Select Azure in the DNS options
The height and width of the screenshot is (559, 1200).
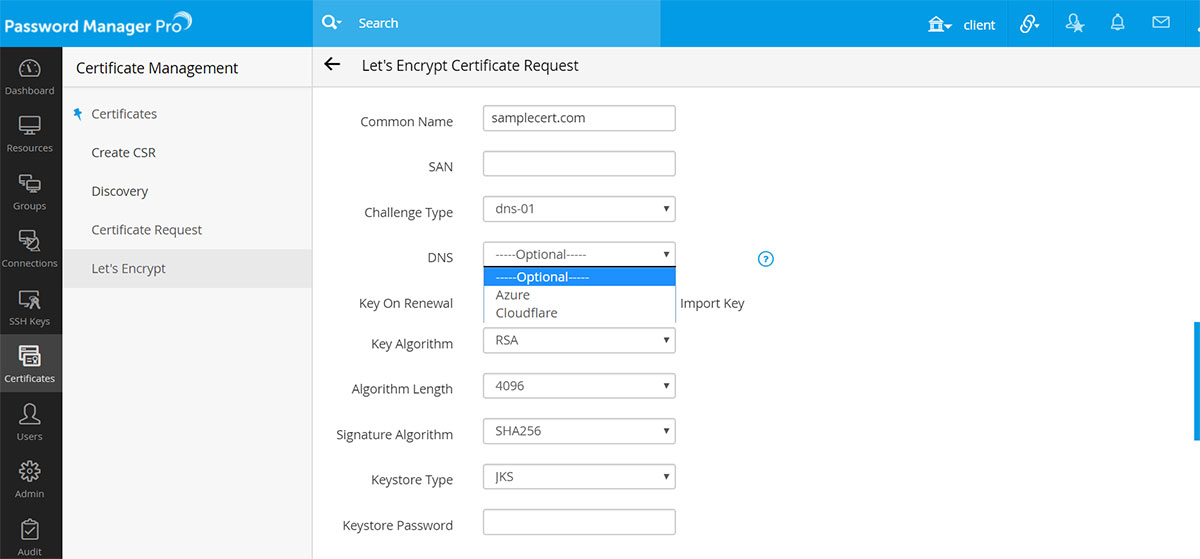(513, 295)
